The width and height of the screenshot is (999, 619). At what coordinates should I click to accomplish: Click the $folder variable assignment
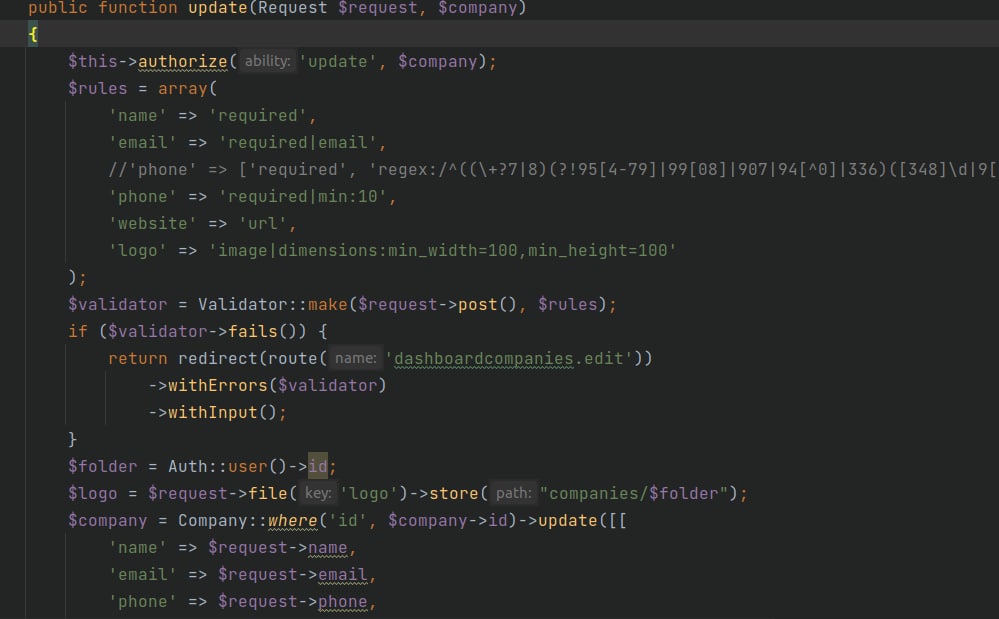103,466
